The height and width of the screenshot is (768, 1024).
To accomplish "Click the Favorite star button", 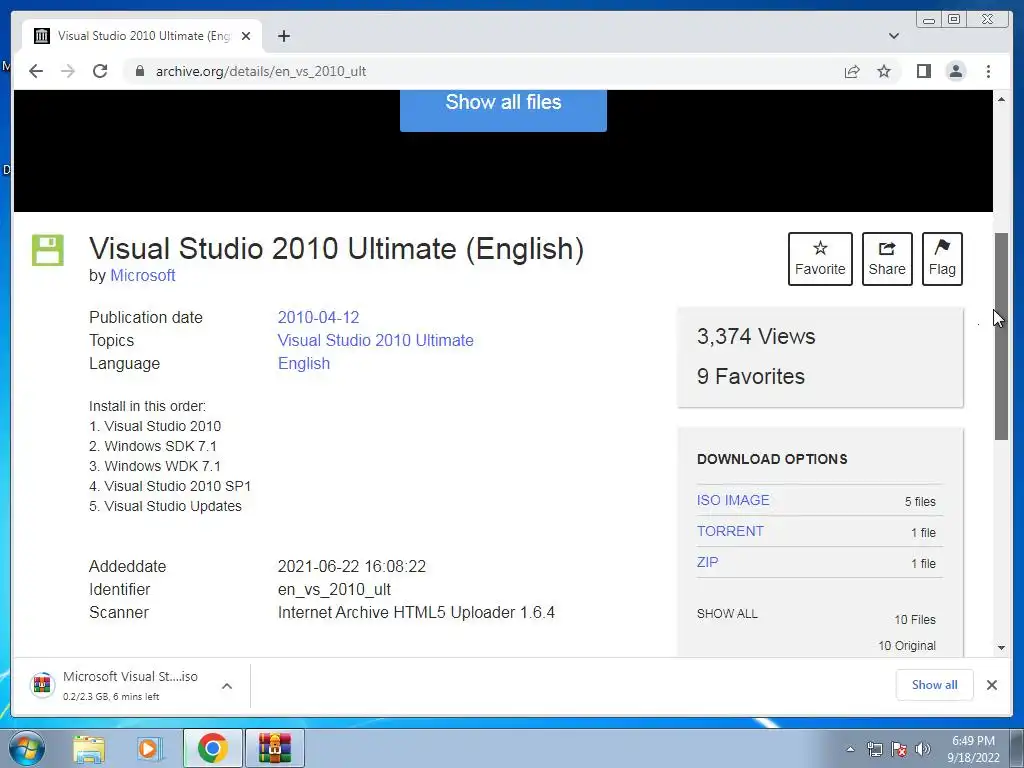I will point(820,259).
